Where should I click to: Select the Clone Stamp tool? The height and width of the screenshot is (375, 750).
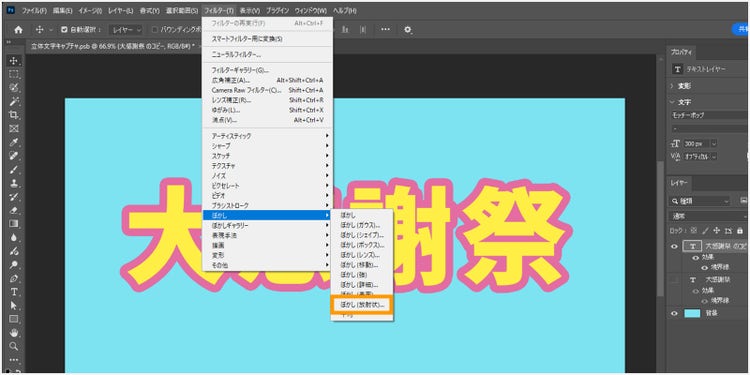(14, 183)
